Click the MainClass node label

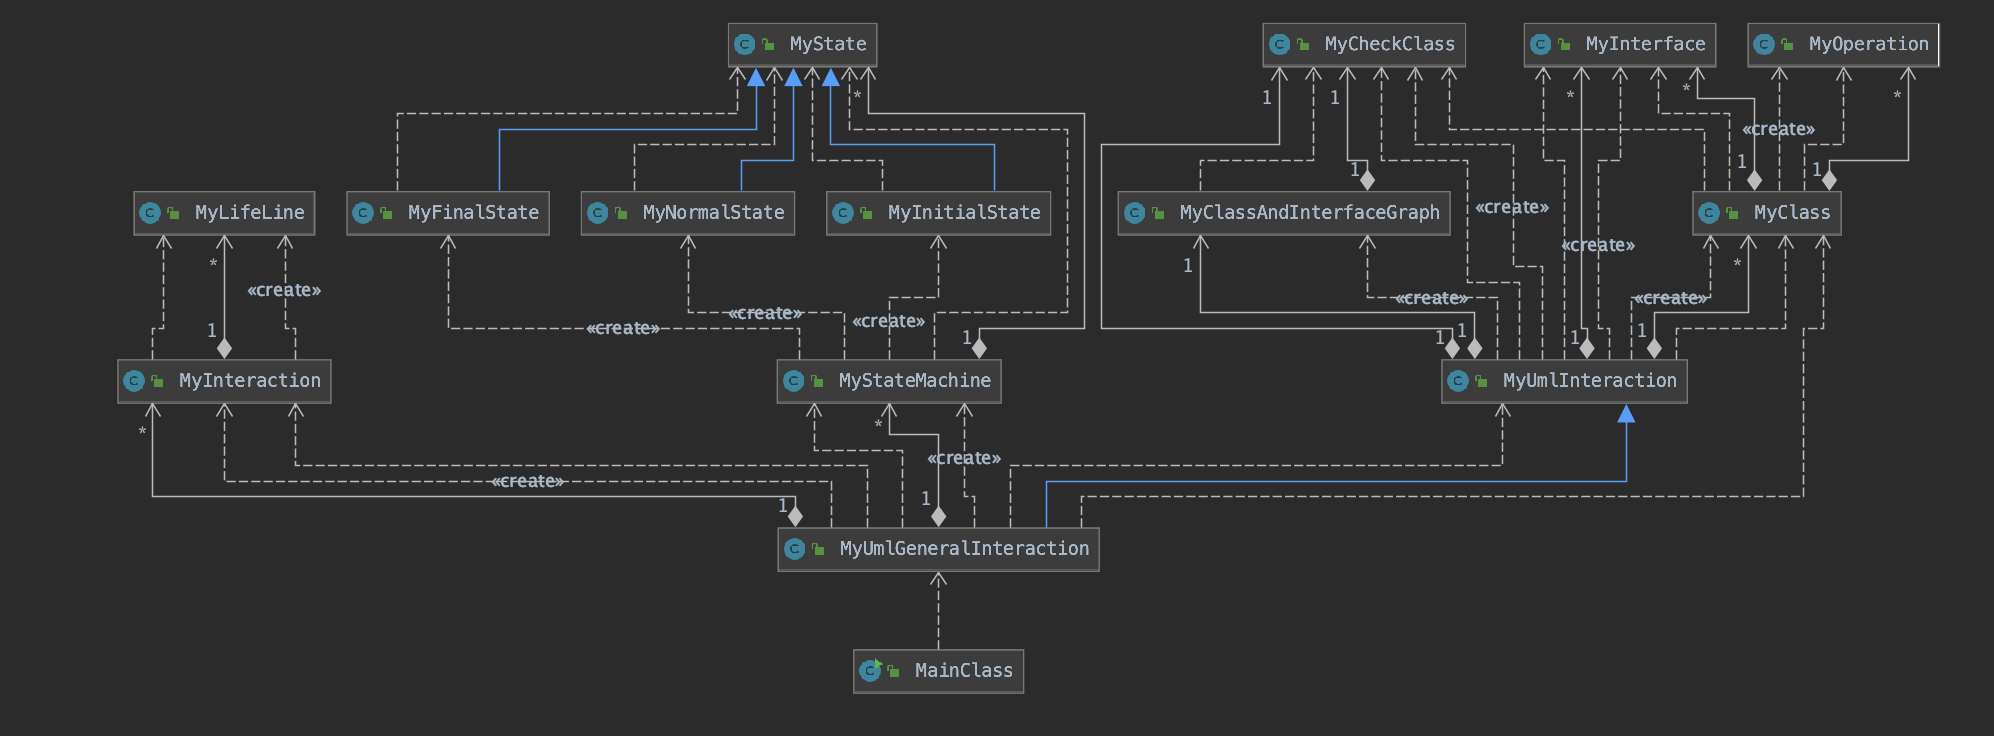coord(964,670)
